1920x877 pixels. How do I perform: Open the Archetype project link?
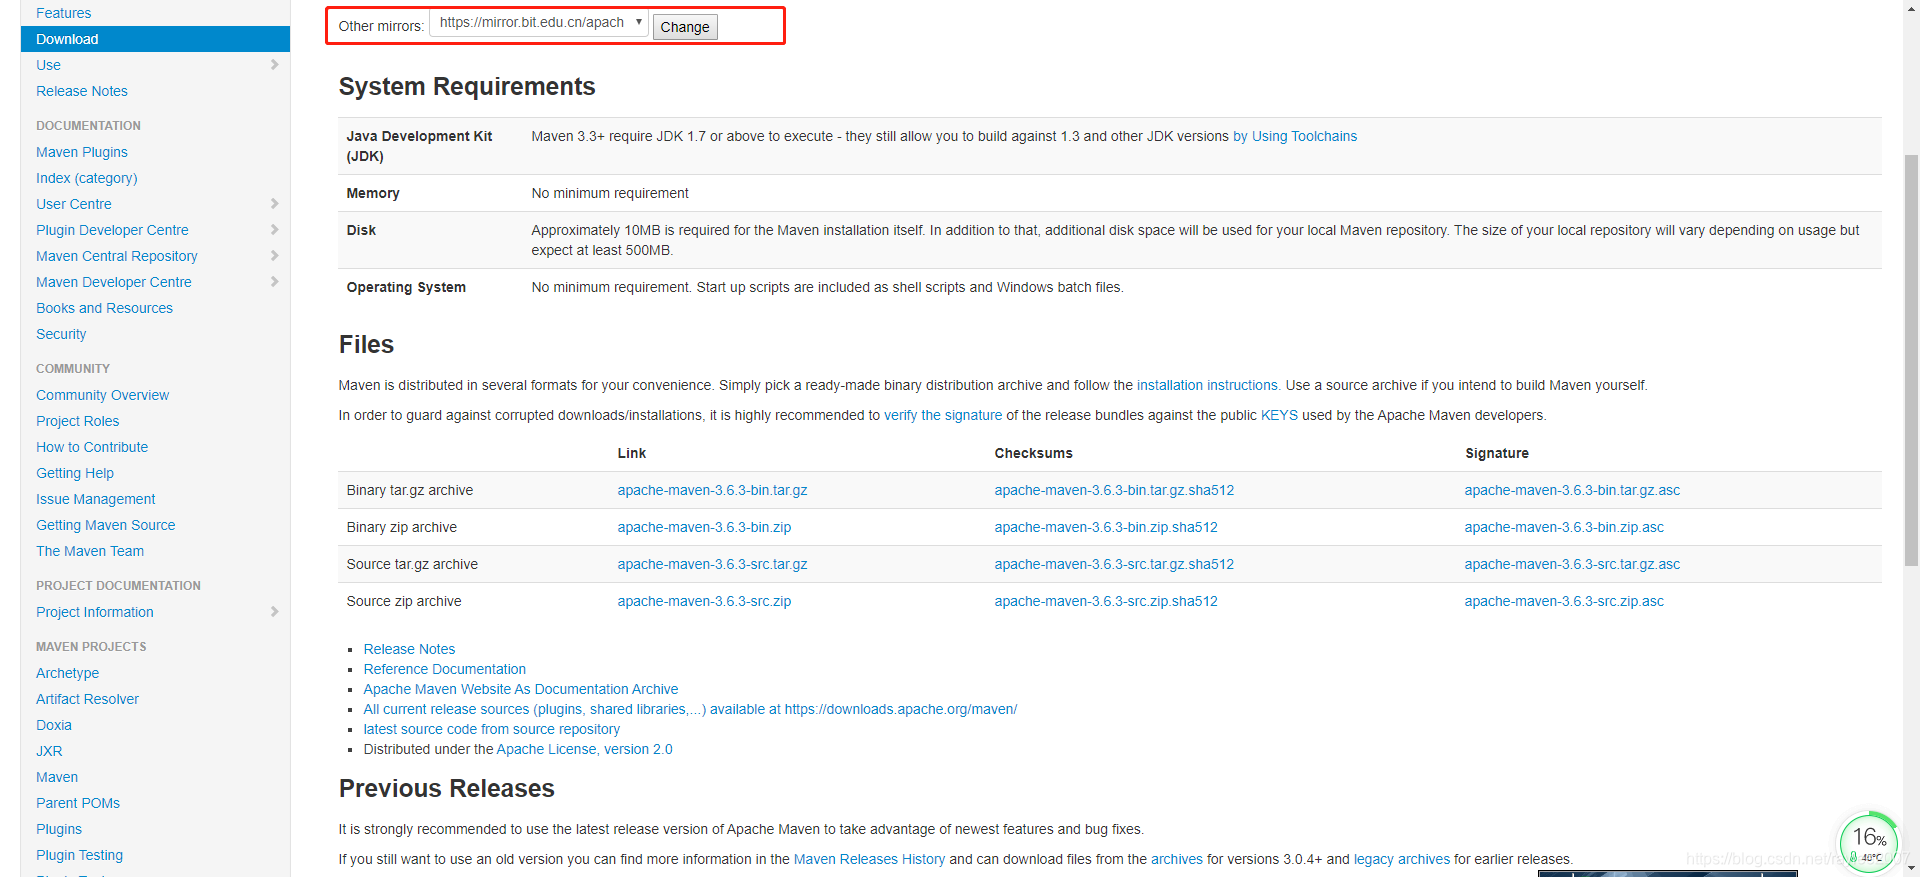tap(67, 673)
